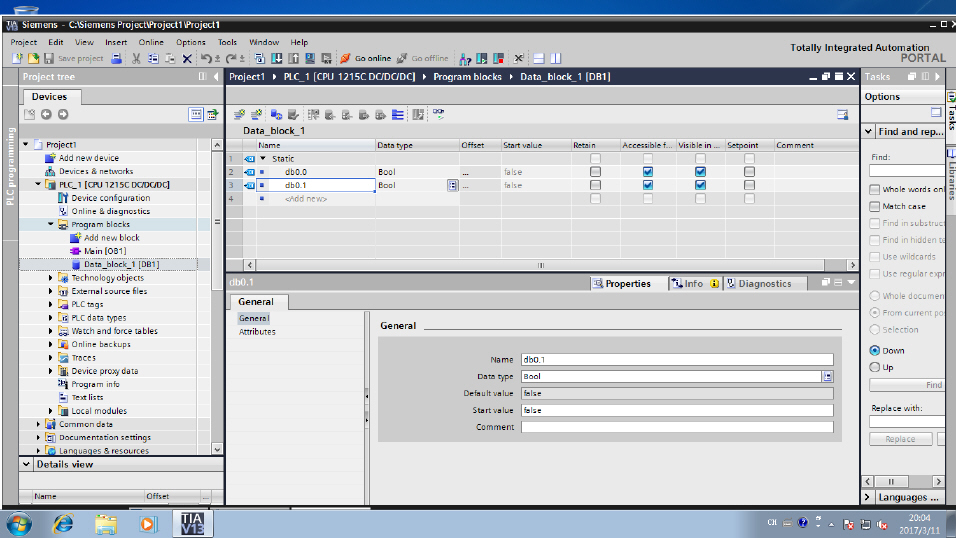
Task: Click the Compile icon in toolbar
Action: pyautogui.click(x=260, y=59)
